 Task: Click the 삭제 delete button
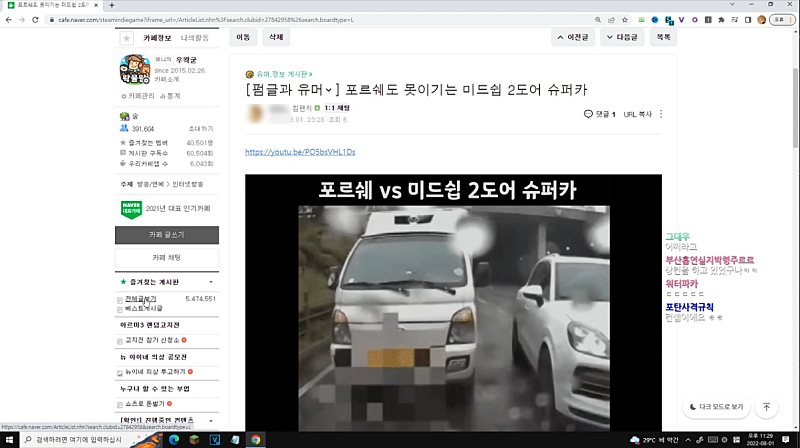(274, 37)
